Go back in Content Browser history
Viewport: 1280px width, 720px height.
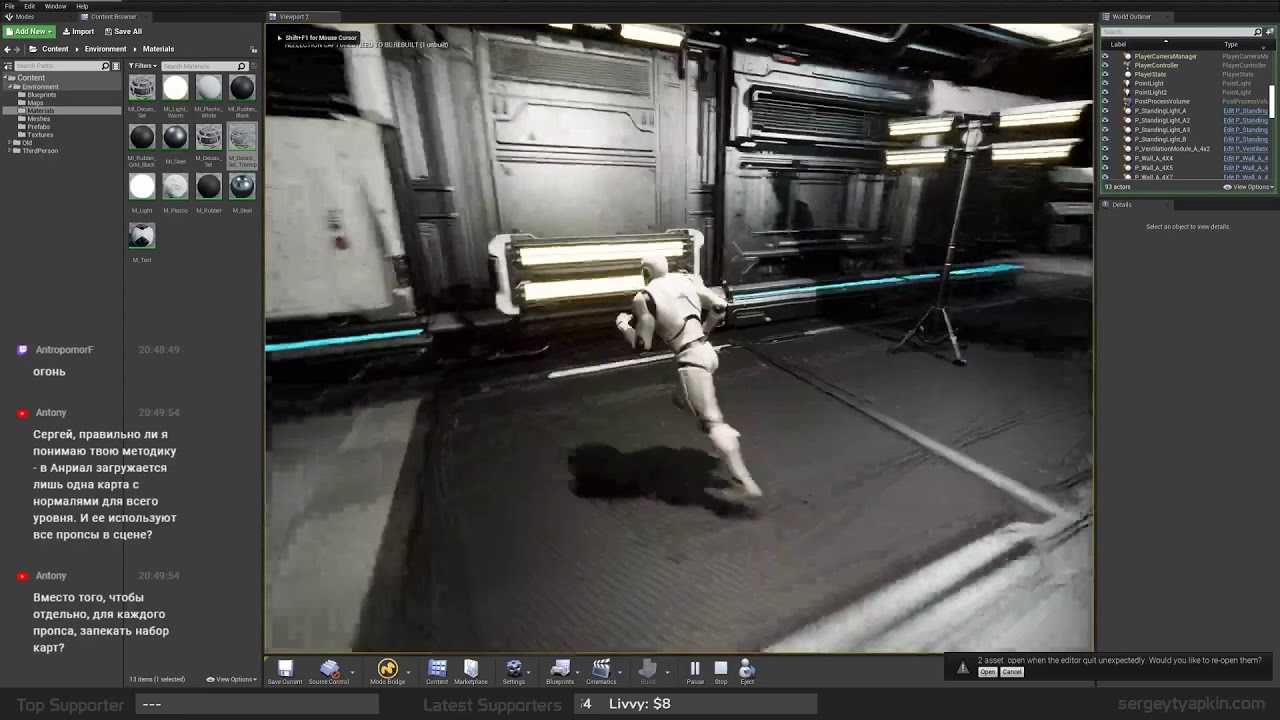point(7,49)
